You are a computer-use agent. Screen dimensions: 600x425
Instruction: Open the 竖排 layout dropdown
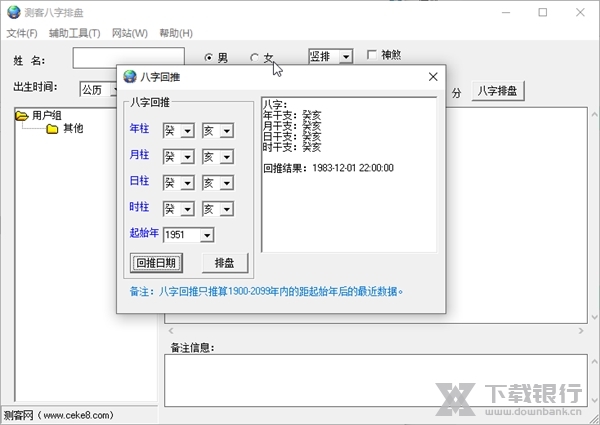[346, 57]
